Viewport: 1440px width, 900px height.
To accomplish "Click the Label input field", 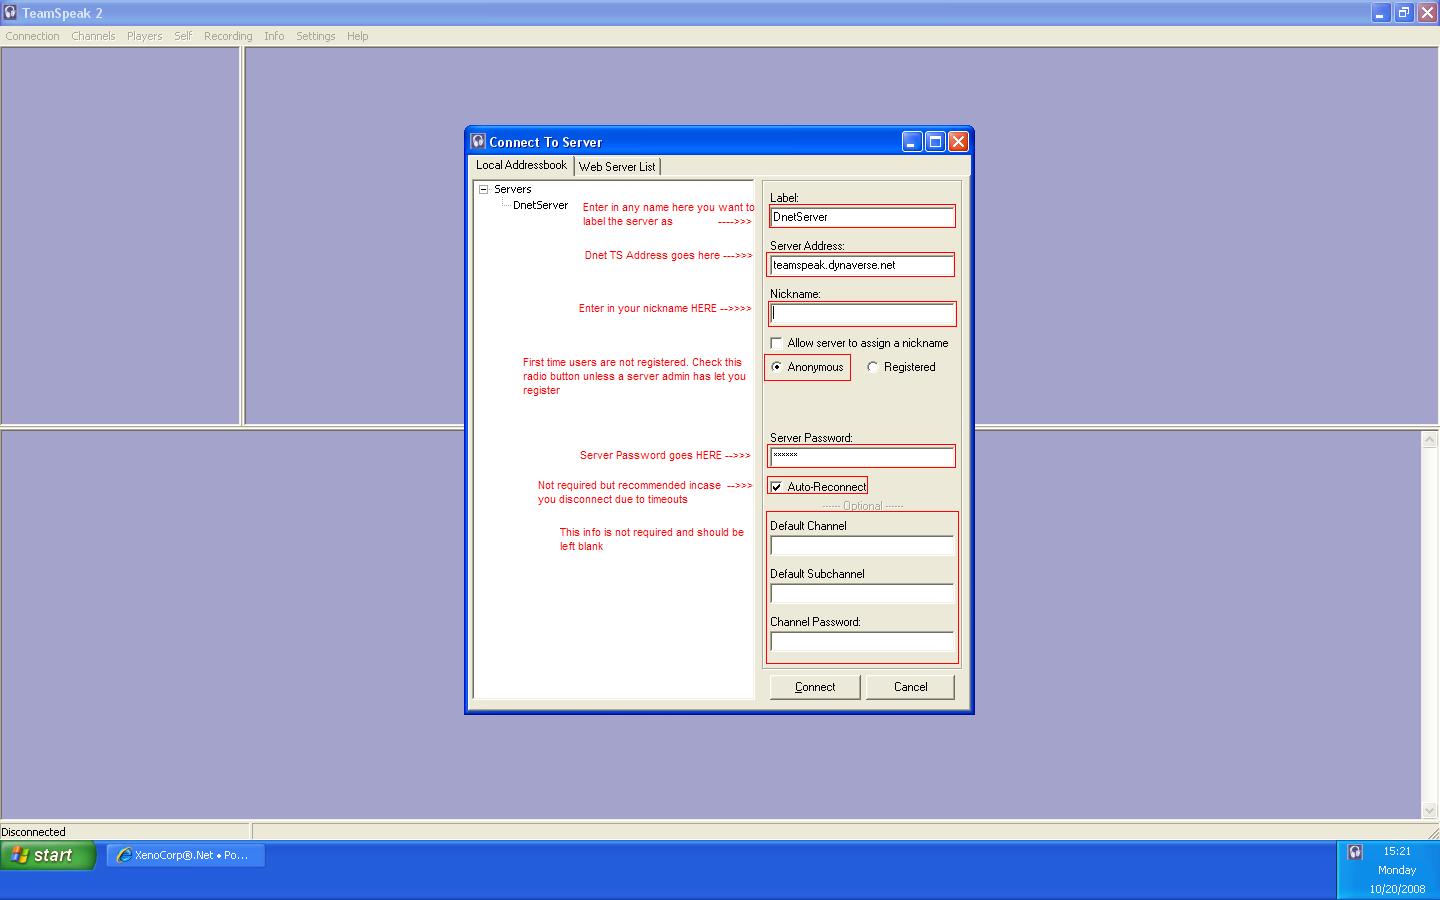I will point(861,217).
